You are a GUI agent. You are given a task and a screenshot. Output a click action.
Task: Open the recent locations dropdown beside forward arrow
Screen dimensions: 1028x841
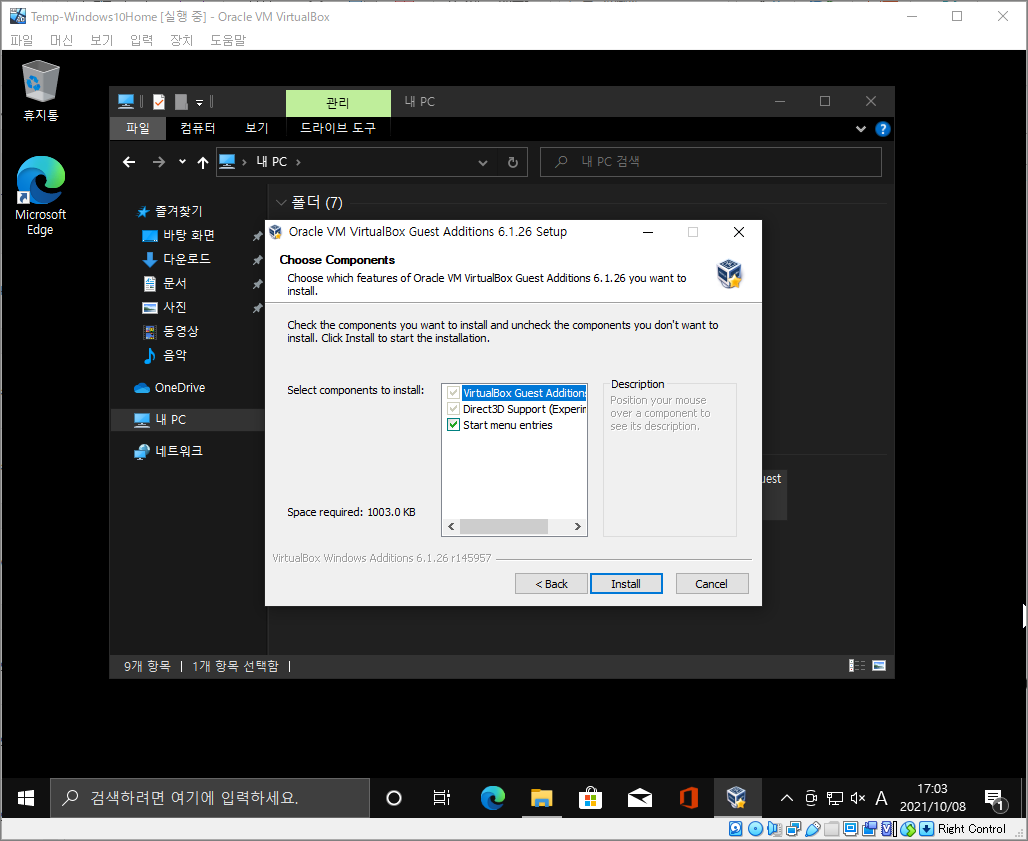[182, 162]
